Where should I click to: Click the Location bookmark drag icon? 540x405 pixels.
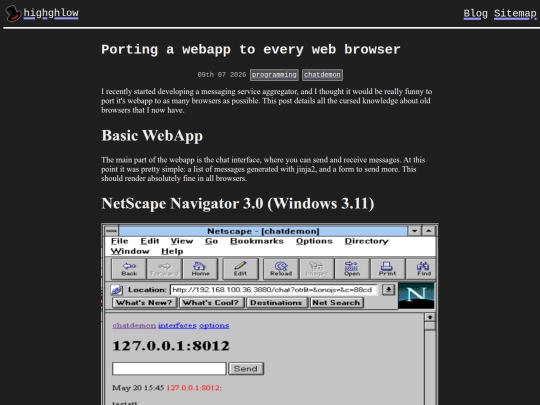[117, 290]
